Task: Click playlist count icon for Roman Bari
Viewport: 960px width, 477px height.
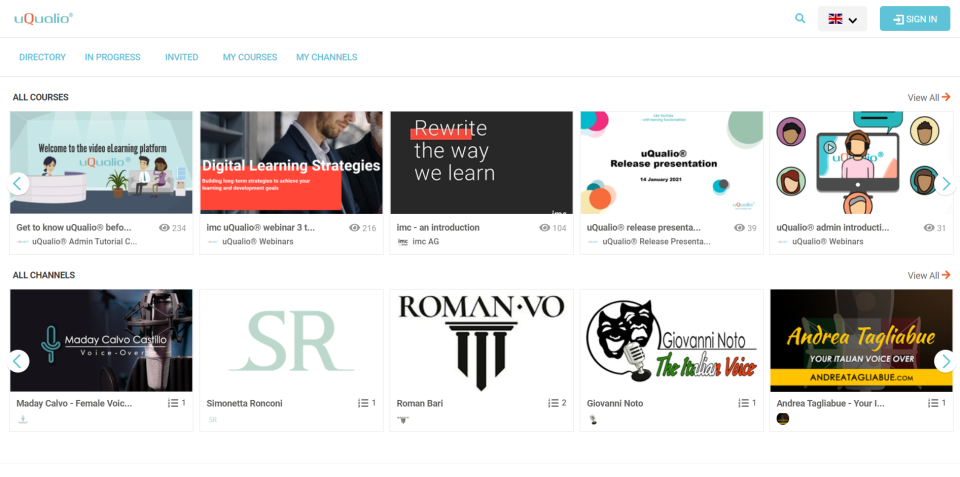Action: tap(553, 403)
